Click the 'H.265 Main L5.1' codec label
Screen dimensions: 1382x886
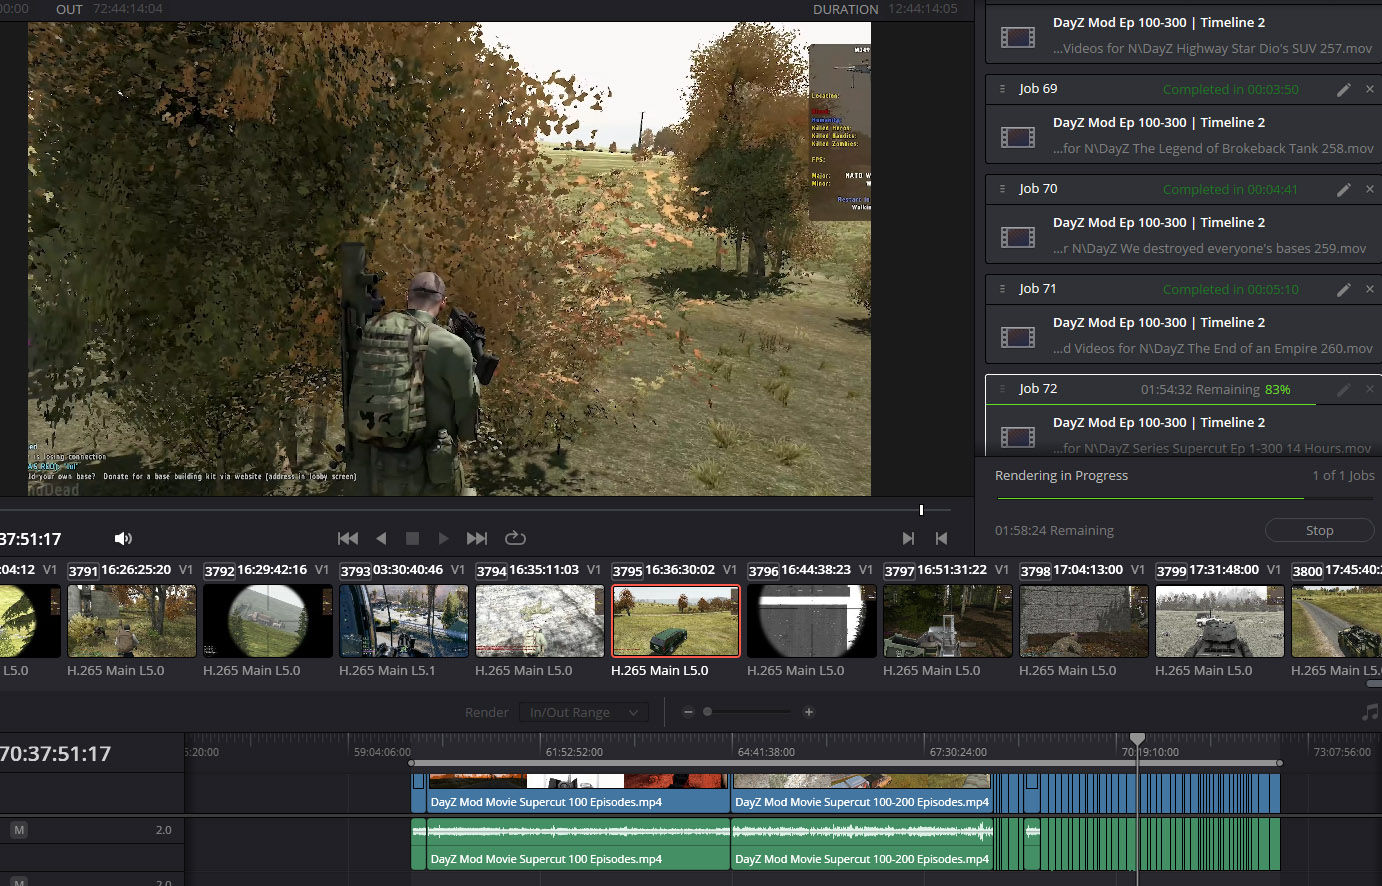click(387, 671)
